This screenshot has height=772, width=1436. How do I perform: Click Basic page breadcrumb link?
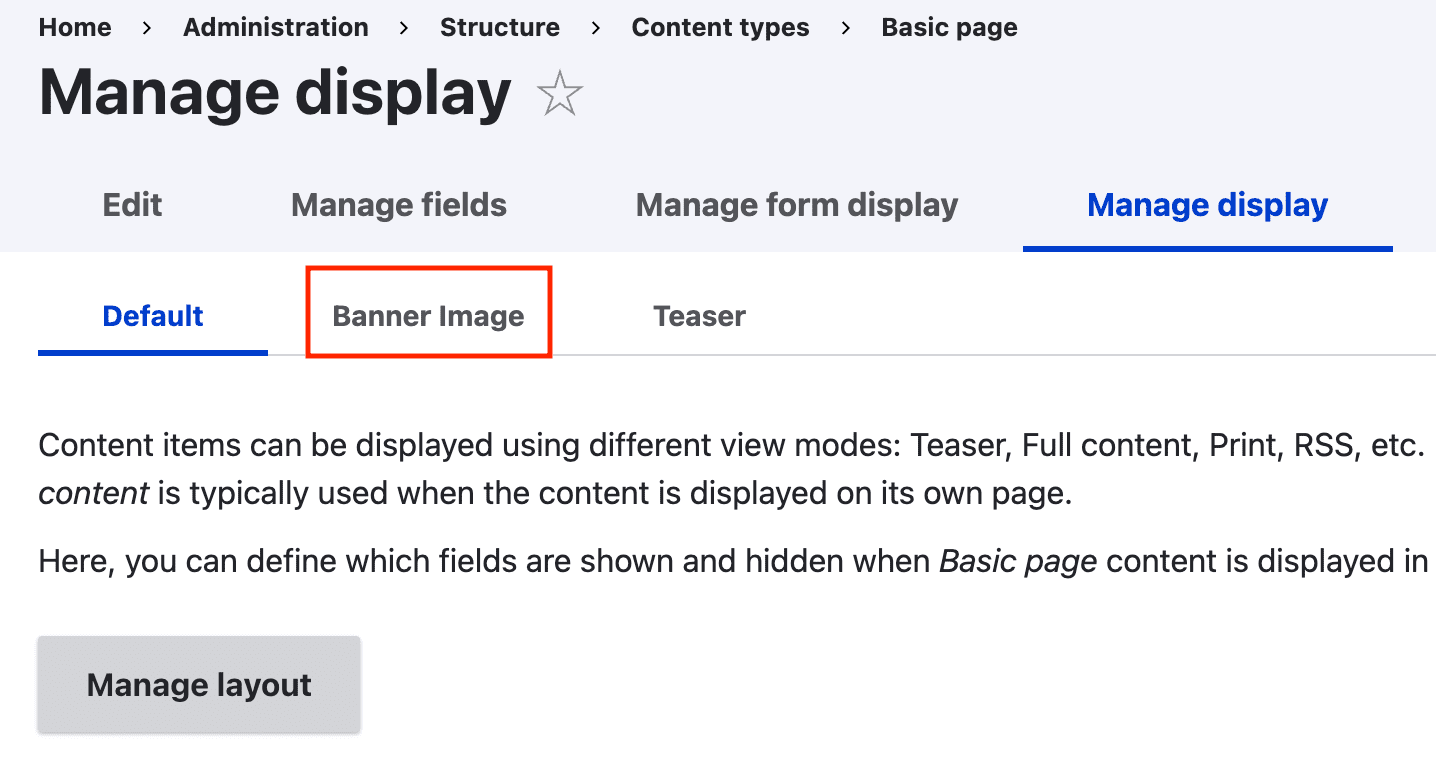(x=949, y=27)
